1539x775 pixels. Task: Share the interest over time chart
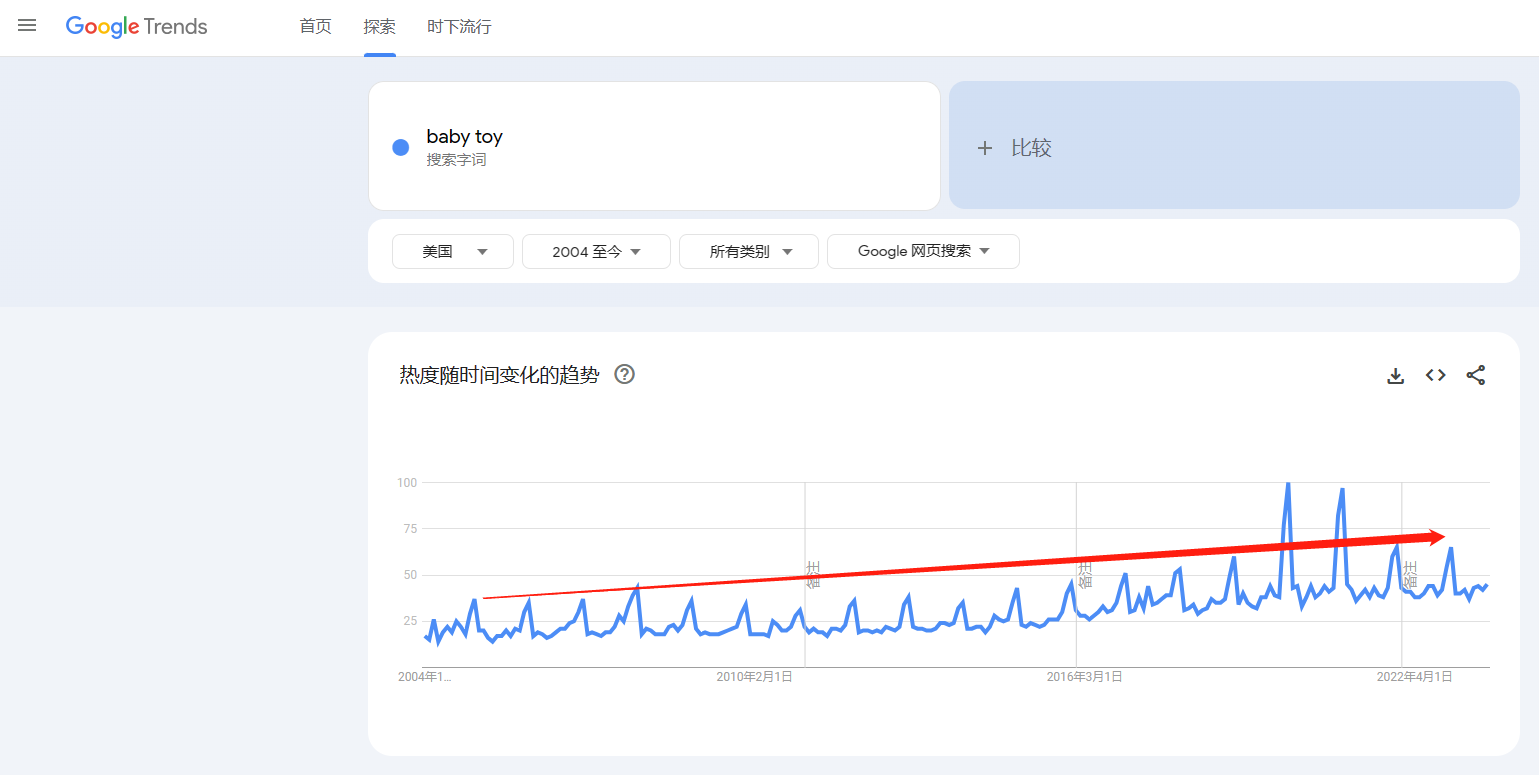[x=1476, y=375]
